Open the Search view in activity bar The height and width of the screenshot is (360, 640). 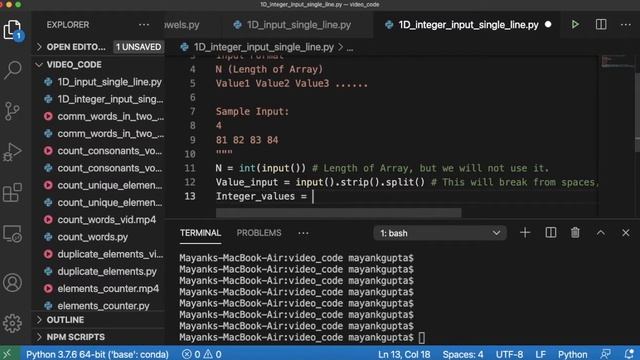tap(12, 70)
